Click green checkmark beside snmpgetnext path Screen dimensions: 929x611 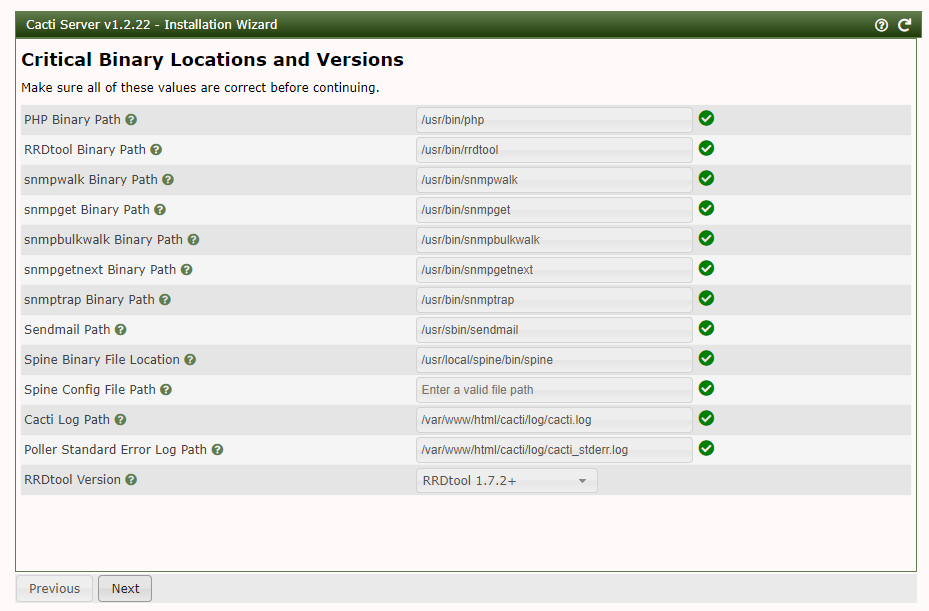[706, 268]
